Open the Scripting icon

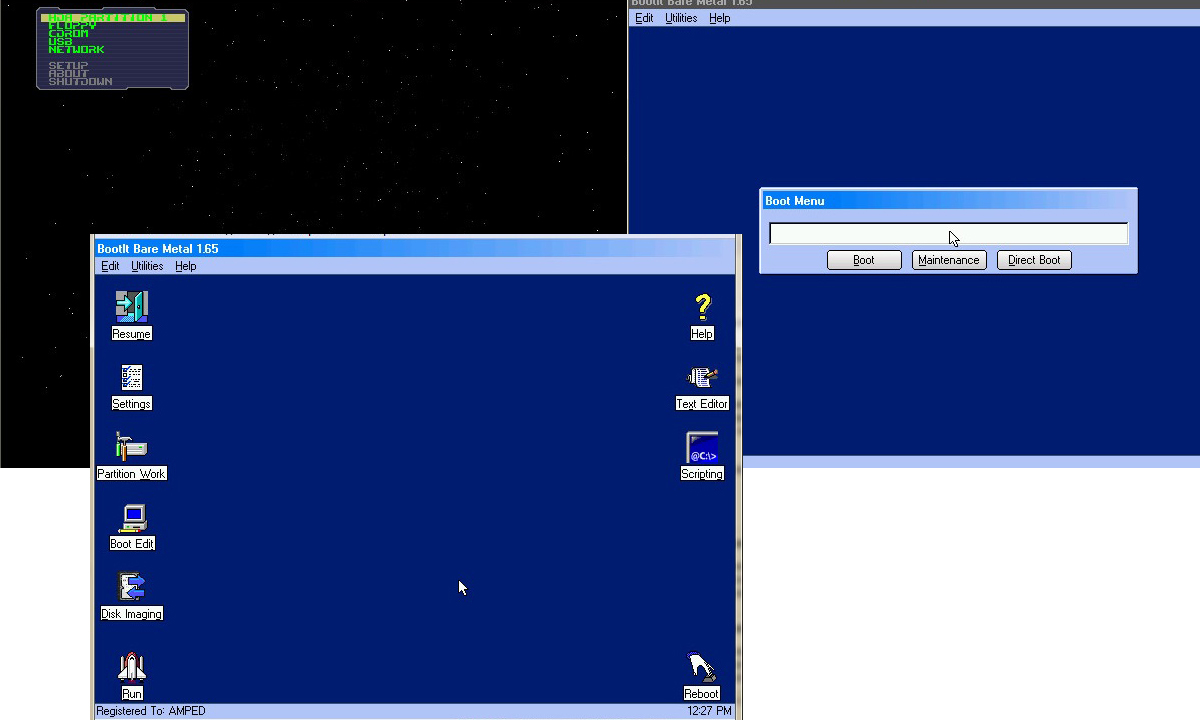702,448
